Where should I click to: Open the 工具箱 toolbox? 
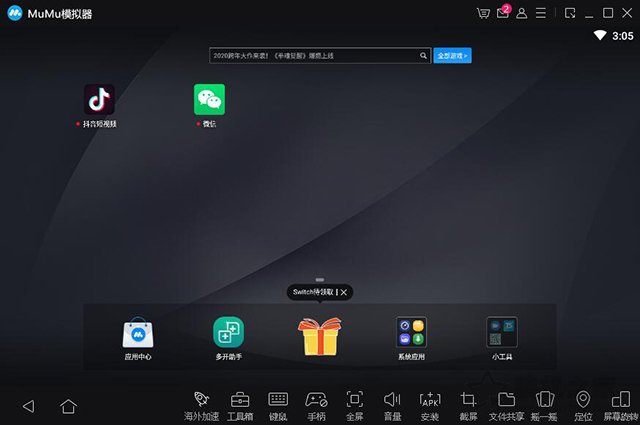pyautogui.click(x=240, y=400)
